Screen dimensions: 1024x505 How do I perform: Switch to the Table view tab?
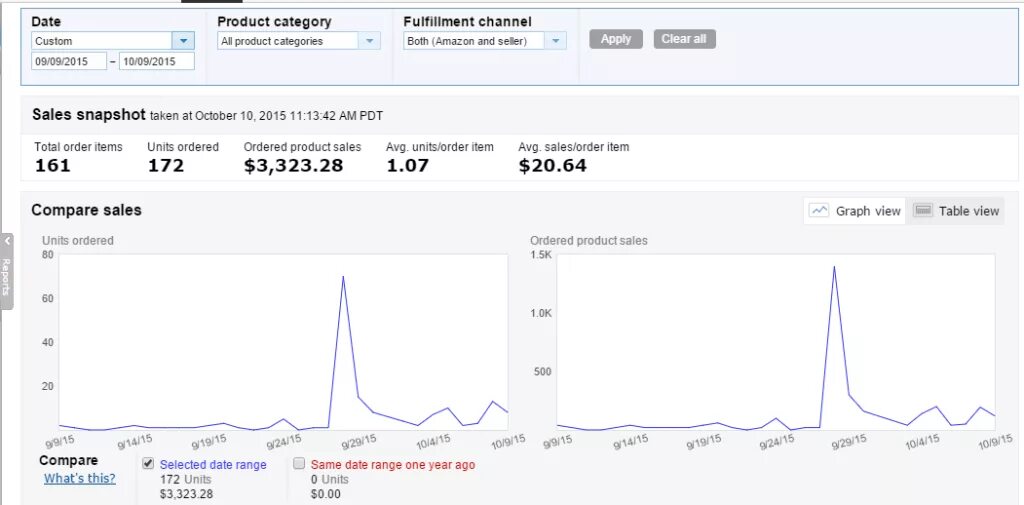click(957, 211)
